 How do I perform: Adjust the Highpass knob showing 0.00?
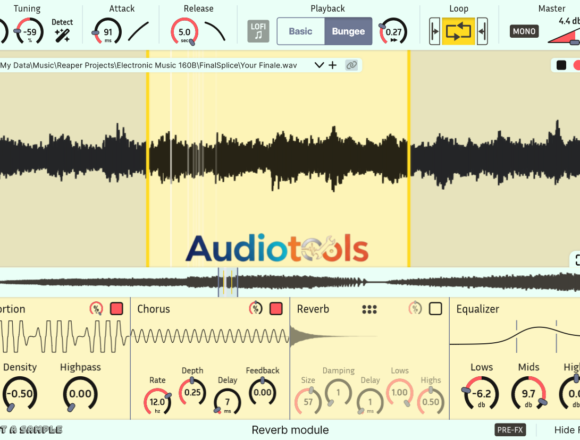click(x=80, y=394)
